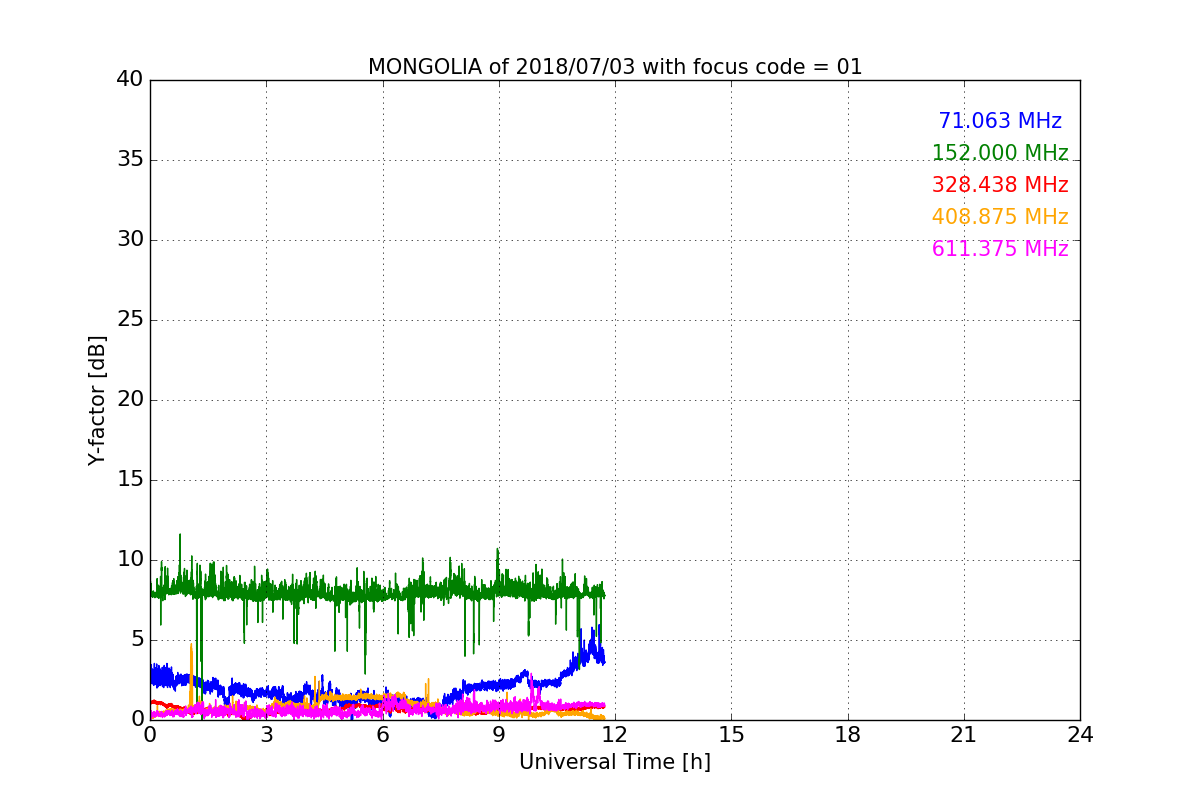Viewport: 1200px width, 800px height.
Task: Click x-axis tick label 9
Action: pyautogui.click(x=499, y=735)
